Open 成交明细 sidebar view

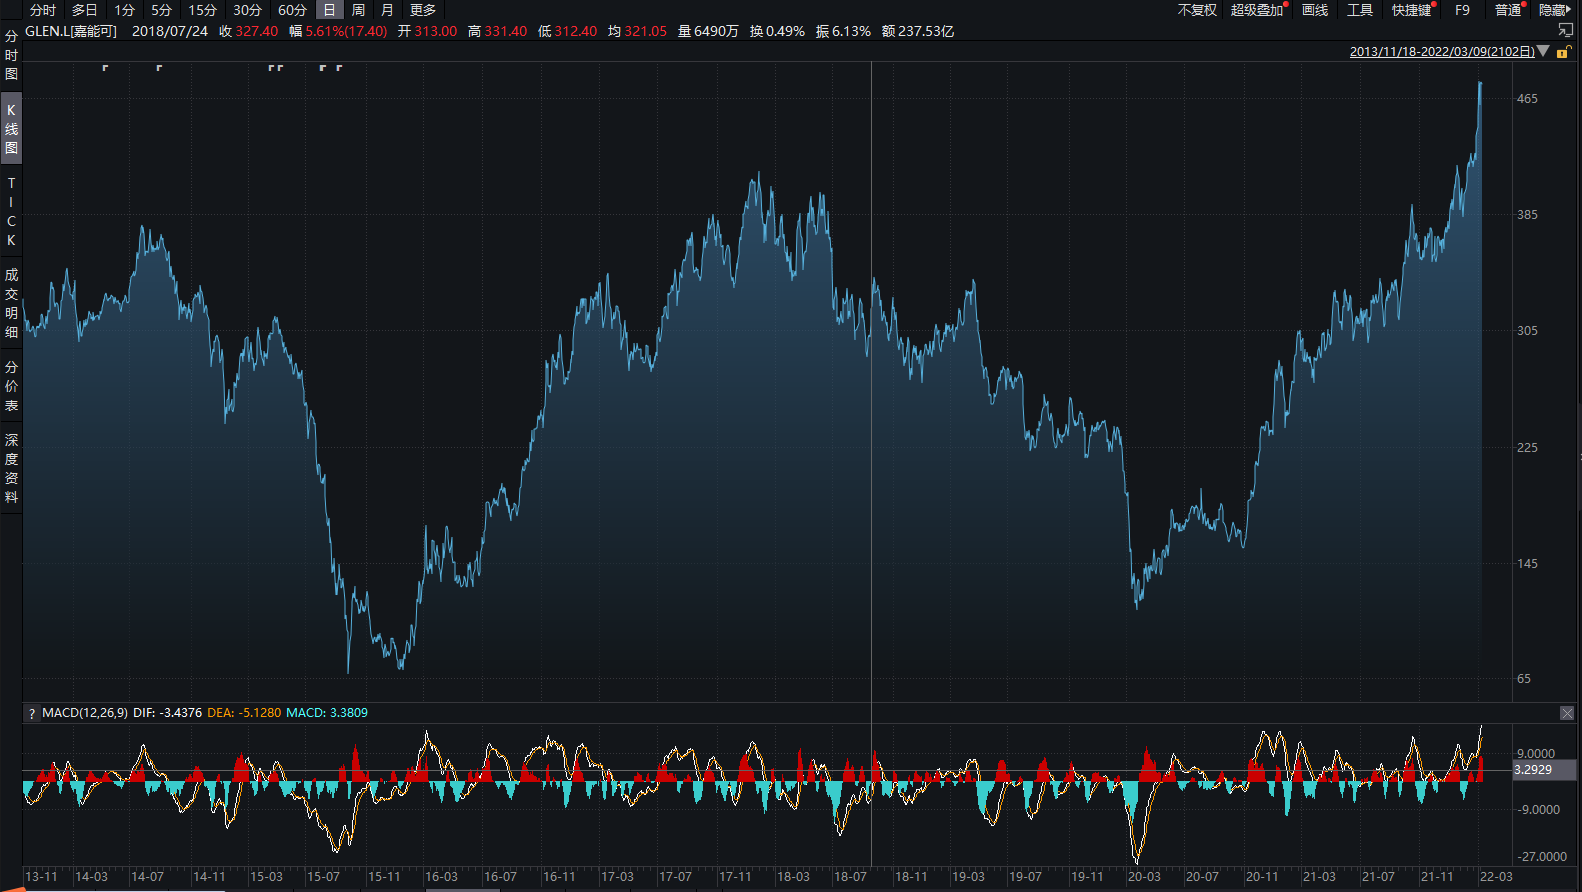click(11, 303)
